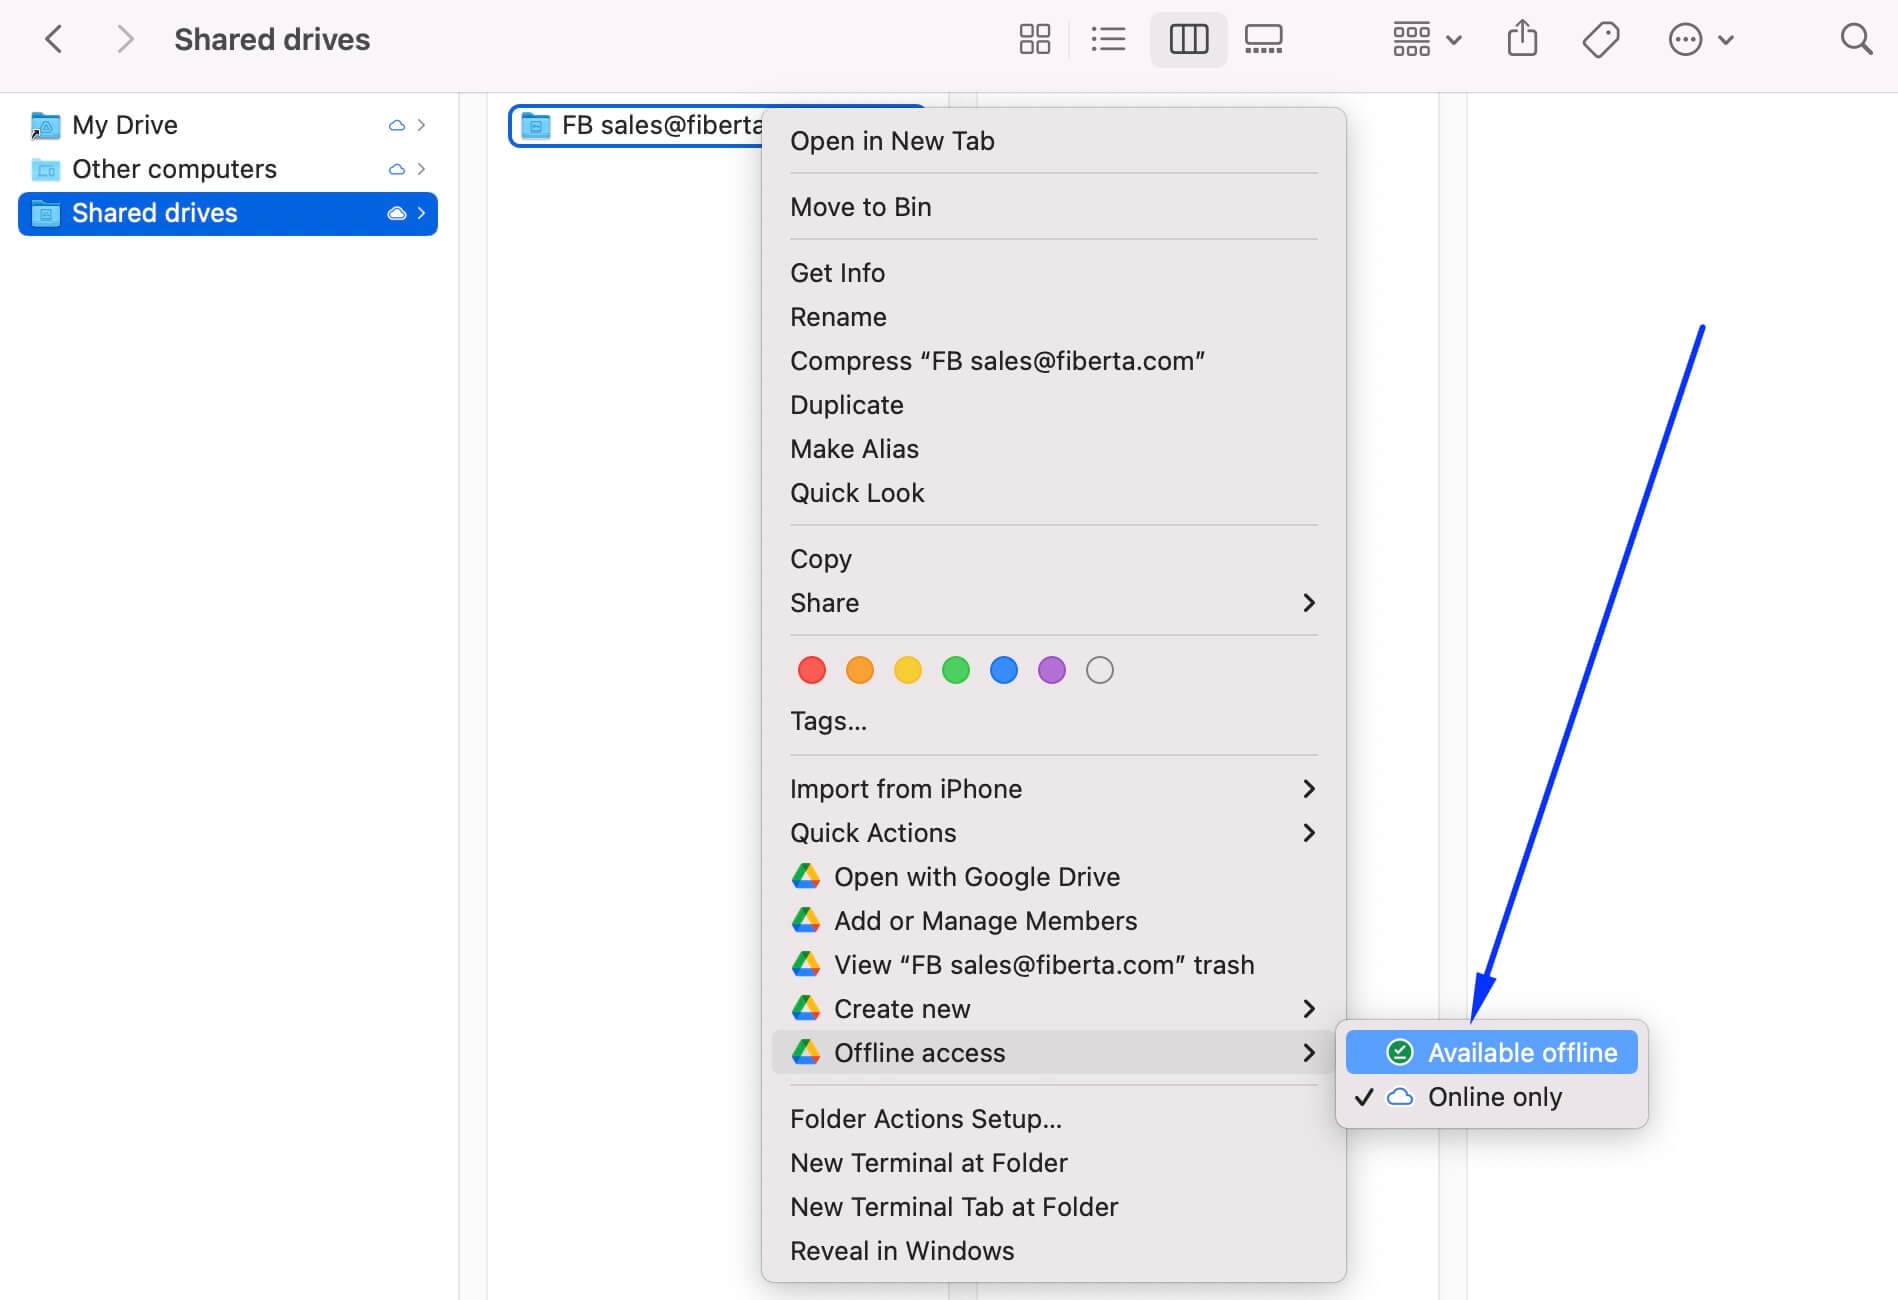Choose Duplicate from context menu
Screen dimensions: 1898x1300
1053,405
